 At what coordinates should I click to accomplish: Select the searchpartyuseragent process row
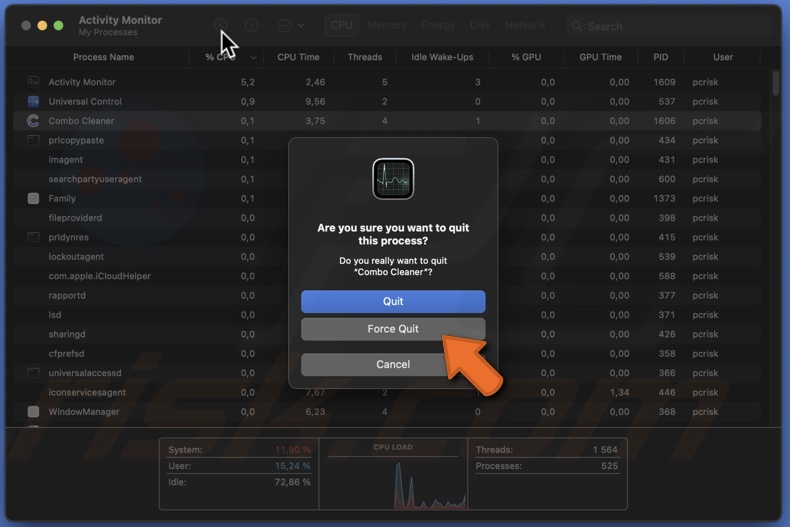[x=387, y=179]
